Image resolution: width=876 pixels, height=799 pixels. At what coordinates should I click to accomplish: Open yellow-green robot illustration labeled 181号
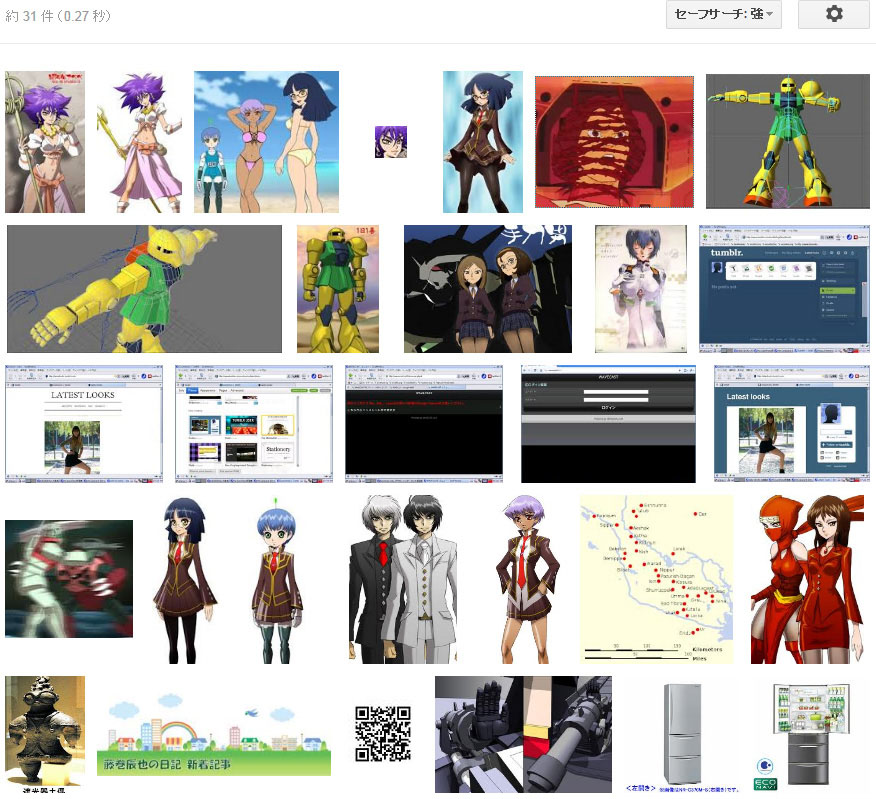click(338, 289)
